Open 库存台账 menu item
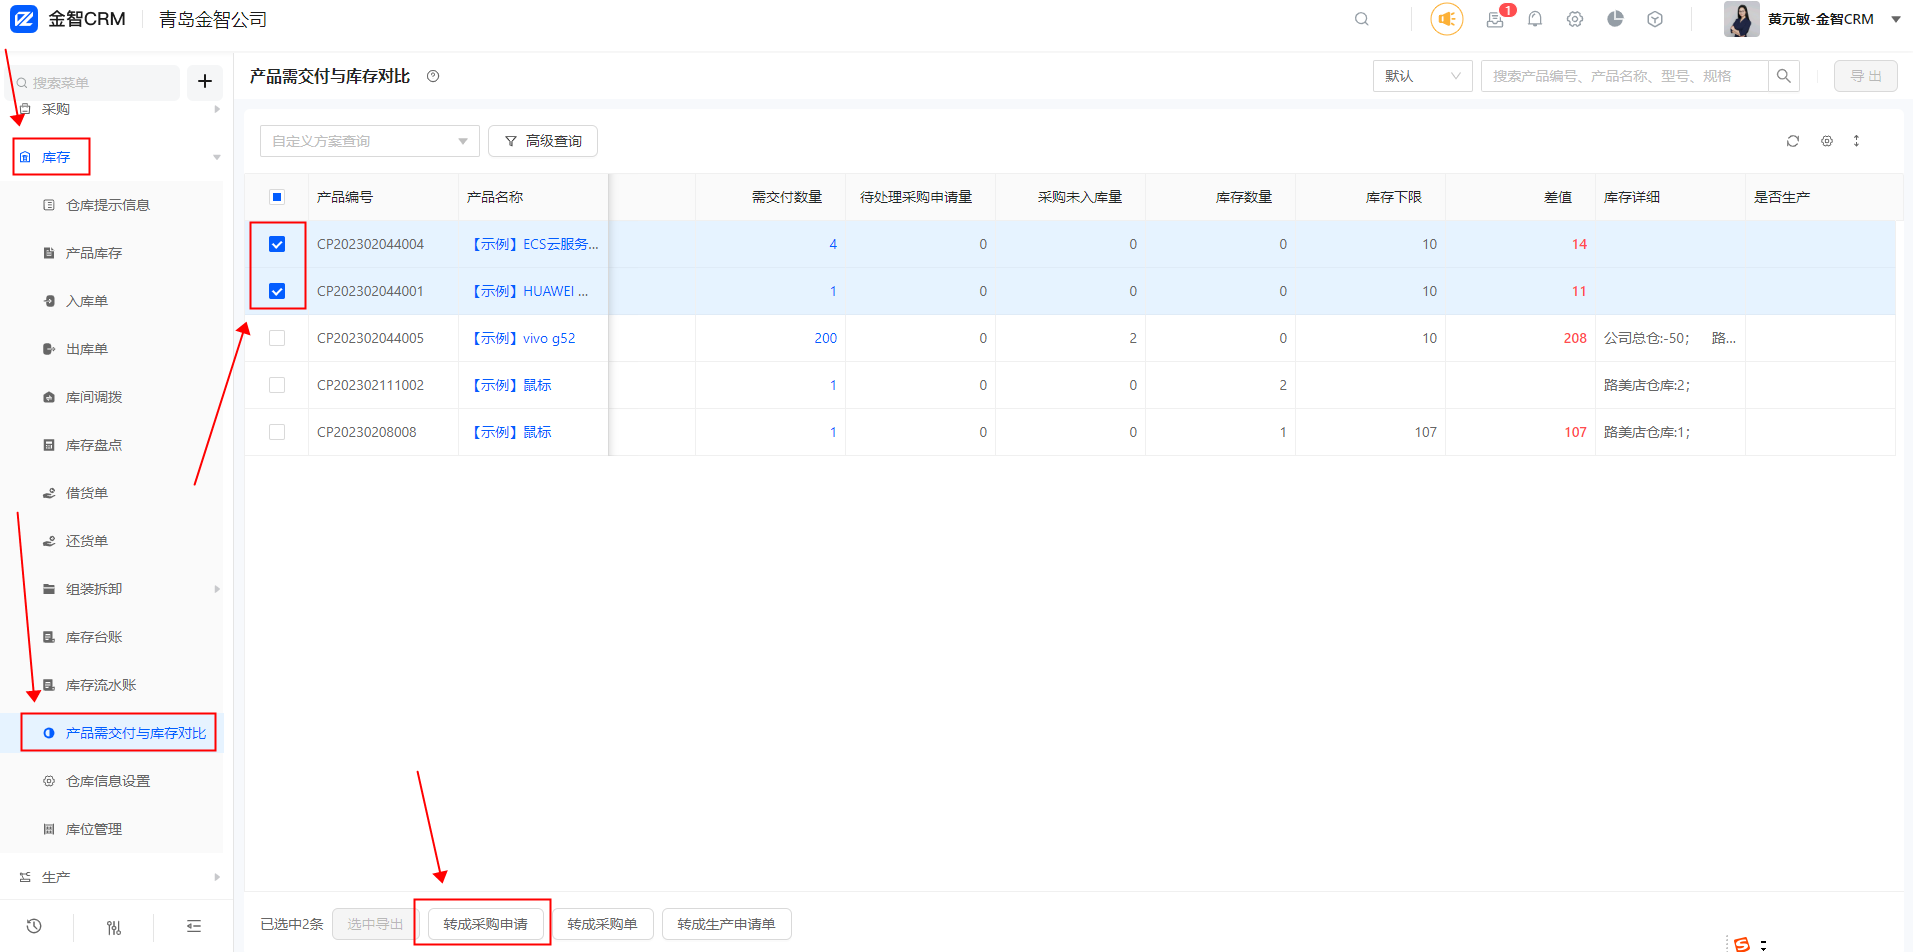 click(x=94, y=637)
